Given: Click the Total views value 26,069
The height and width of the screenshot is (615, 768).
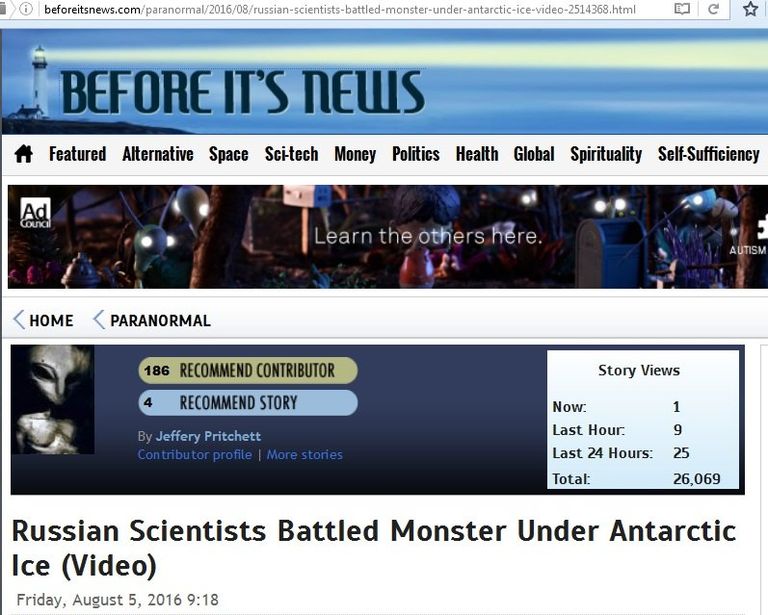Looking at the screenshot, I should 696,478.
